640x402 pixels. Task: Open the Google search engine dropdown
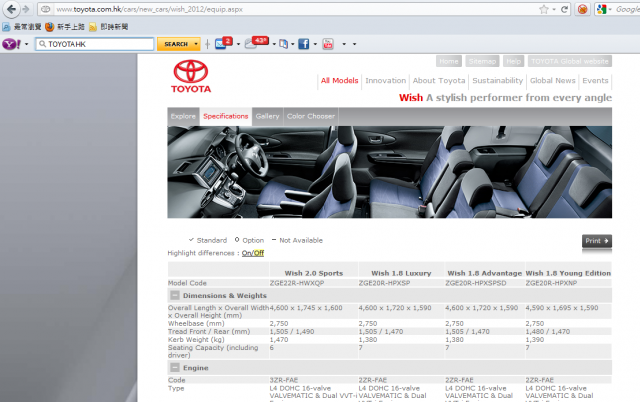610,9
